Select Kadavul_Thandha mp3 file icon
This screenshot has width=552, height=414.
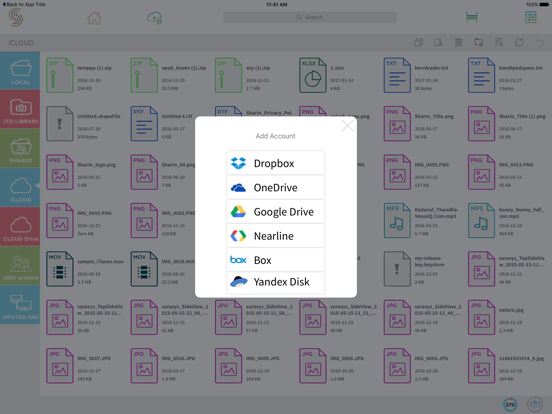click(397, 220)
